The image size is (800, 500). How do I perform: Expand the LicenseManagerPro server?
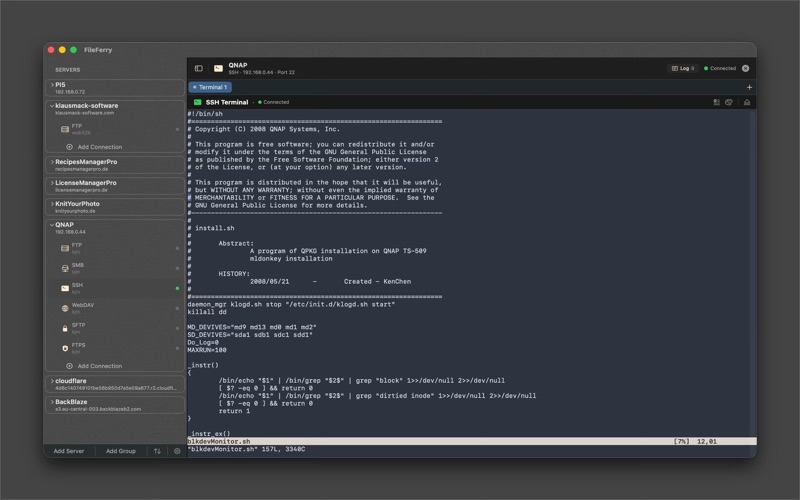click(52, 183)
